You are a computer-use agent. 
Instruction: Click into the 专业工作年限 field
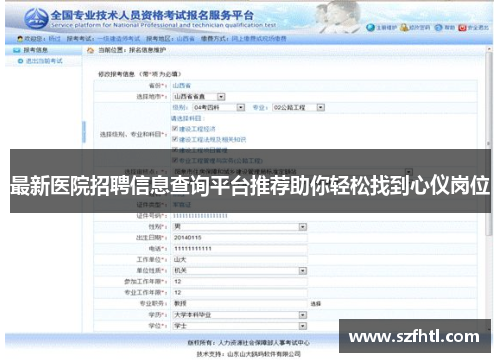point(240,293)
